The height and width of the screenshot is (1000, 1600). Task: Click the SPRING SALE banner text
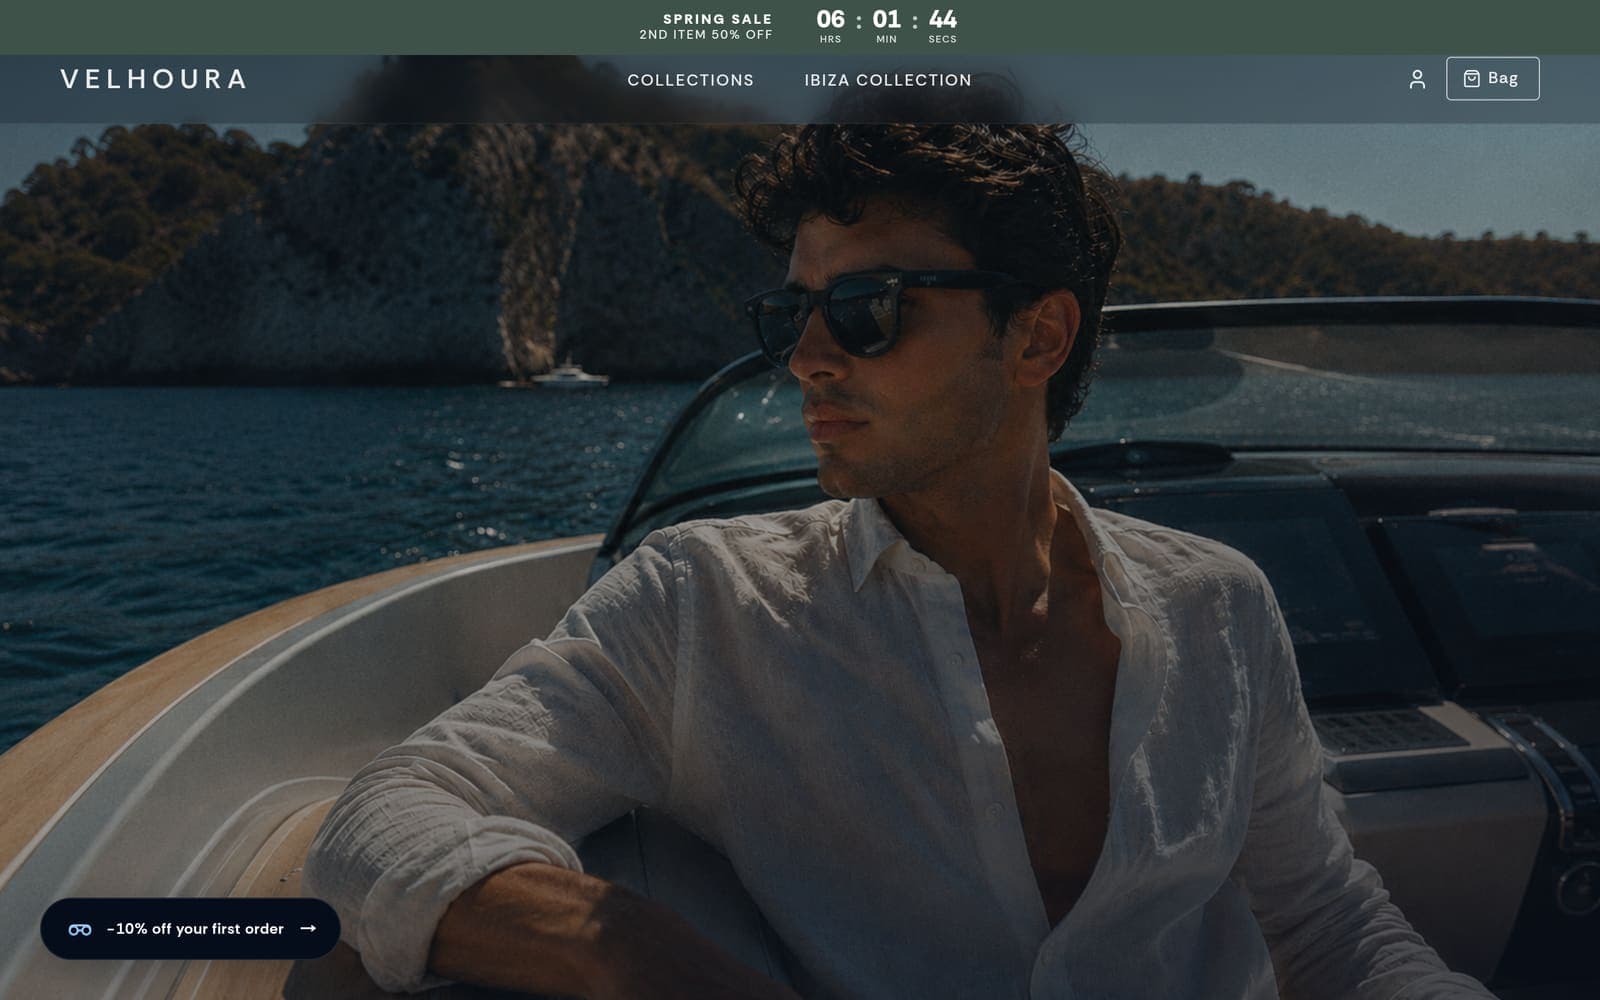click(x=717, y=19)
